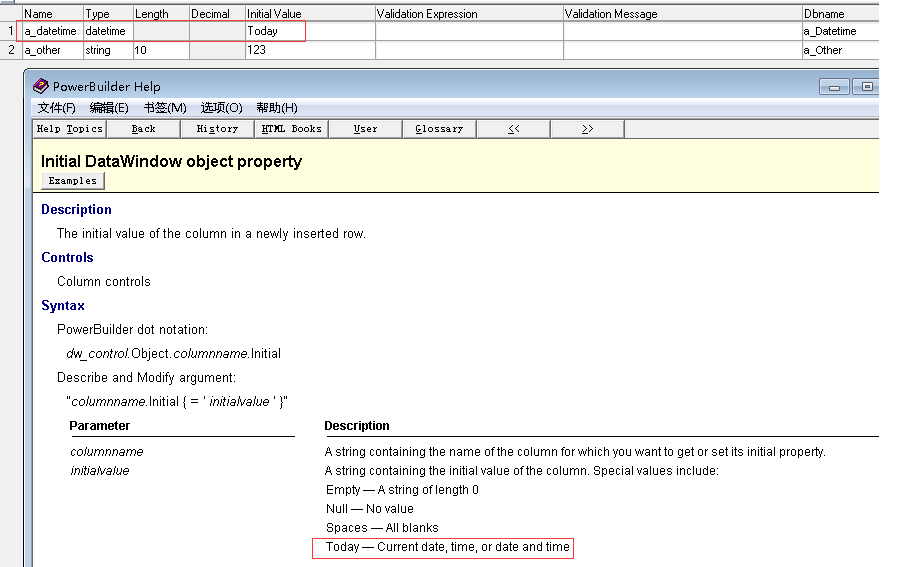This screenshot has height=567, width=918.
Task: Click the Validation Expression column header
Action: [x=469, y=14]
